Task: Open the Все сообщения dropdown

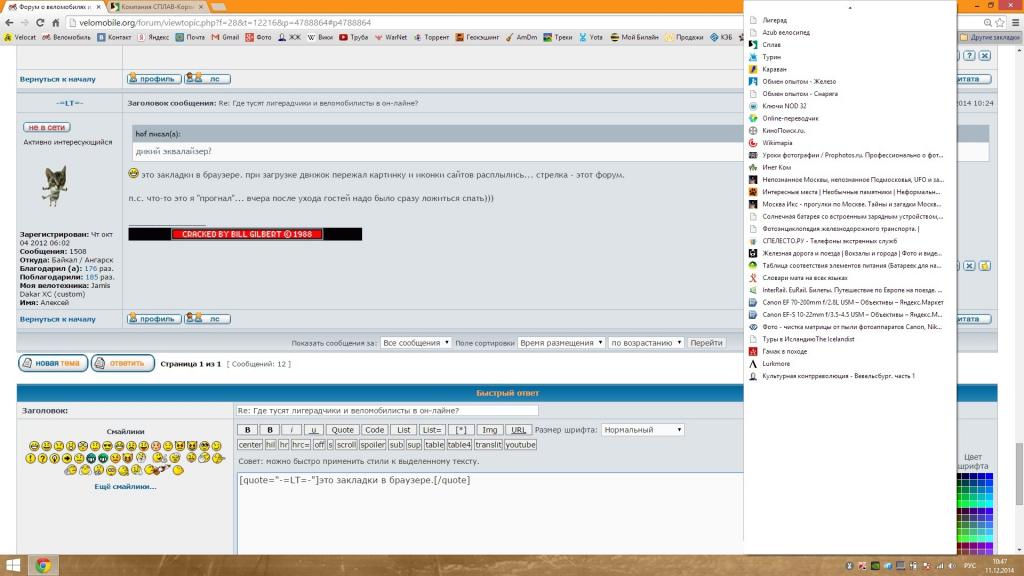Action: pos(415,342)
